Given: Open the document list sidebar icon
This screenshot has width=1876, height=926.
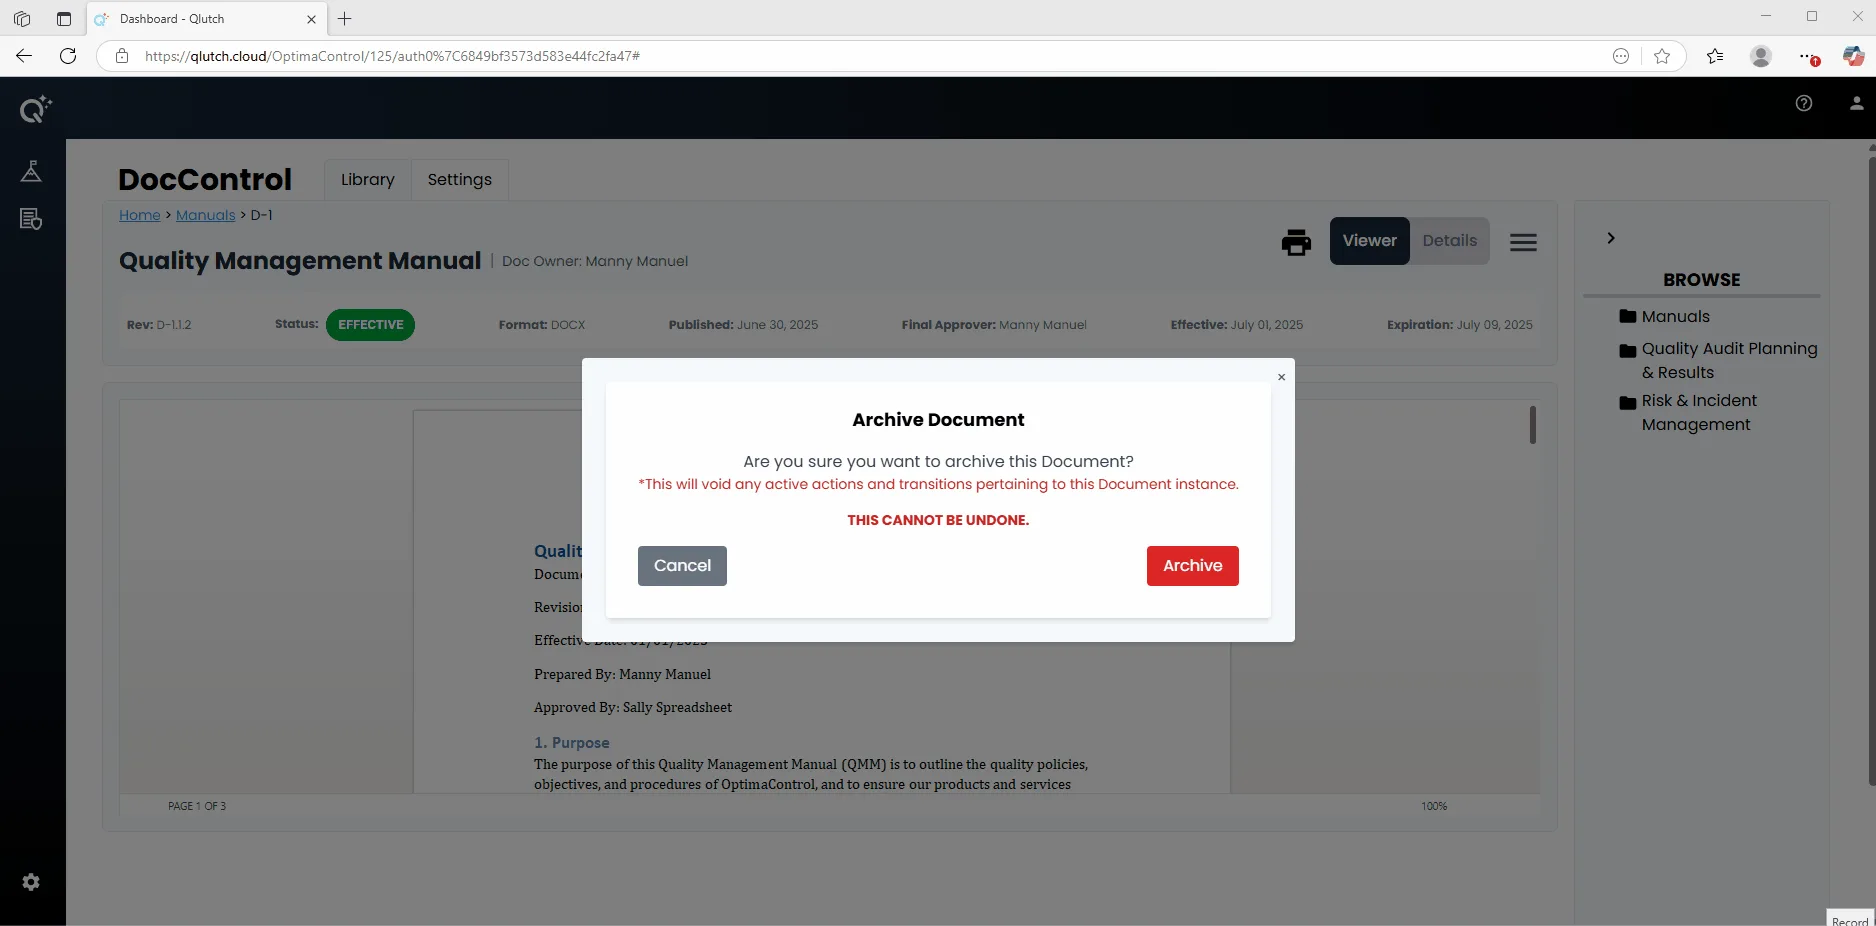Looking at the screenshot, I should point(31,219).
